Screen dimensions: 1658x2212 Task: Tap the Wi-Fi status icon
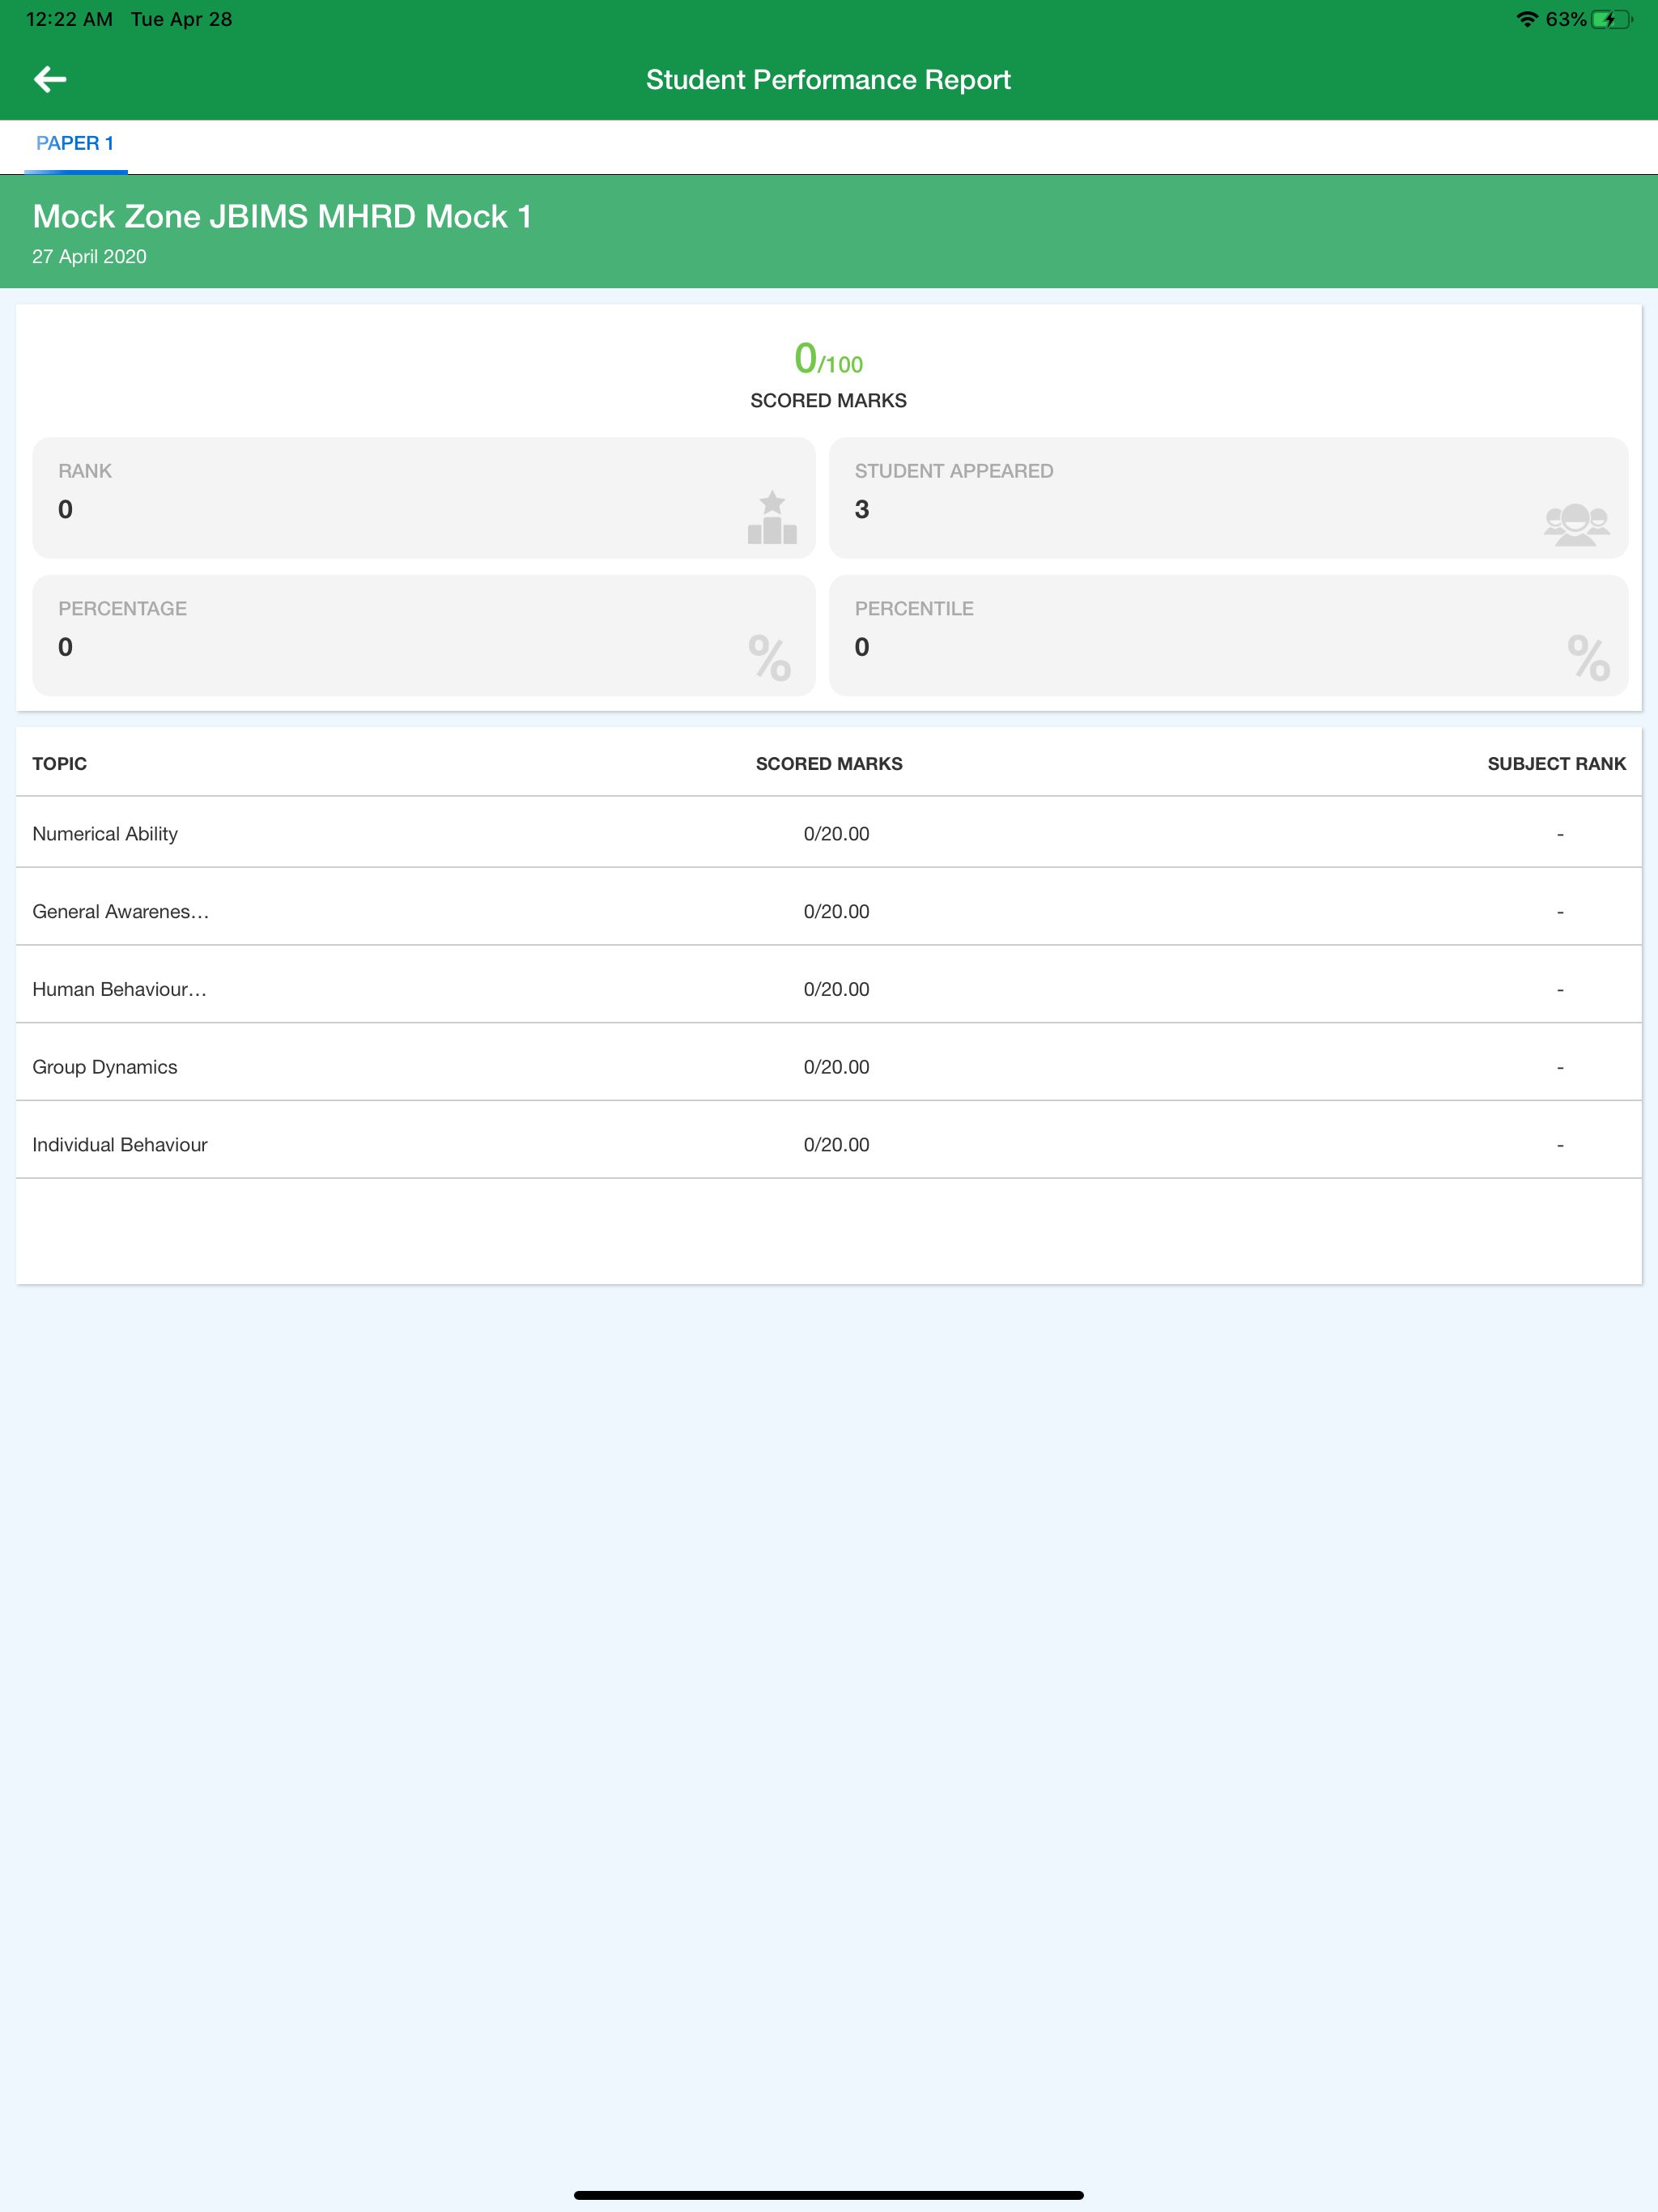click(x=1527, y=19)
